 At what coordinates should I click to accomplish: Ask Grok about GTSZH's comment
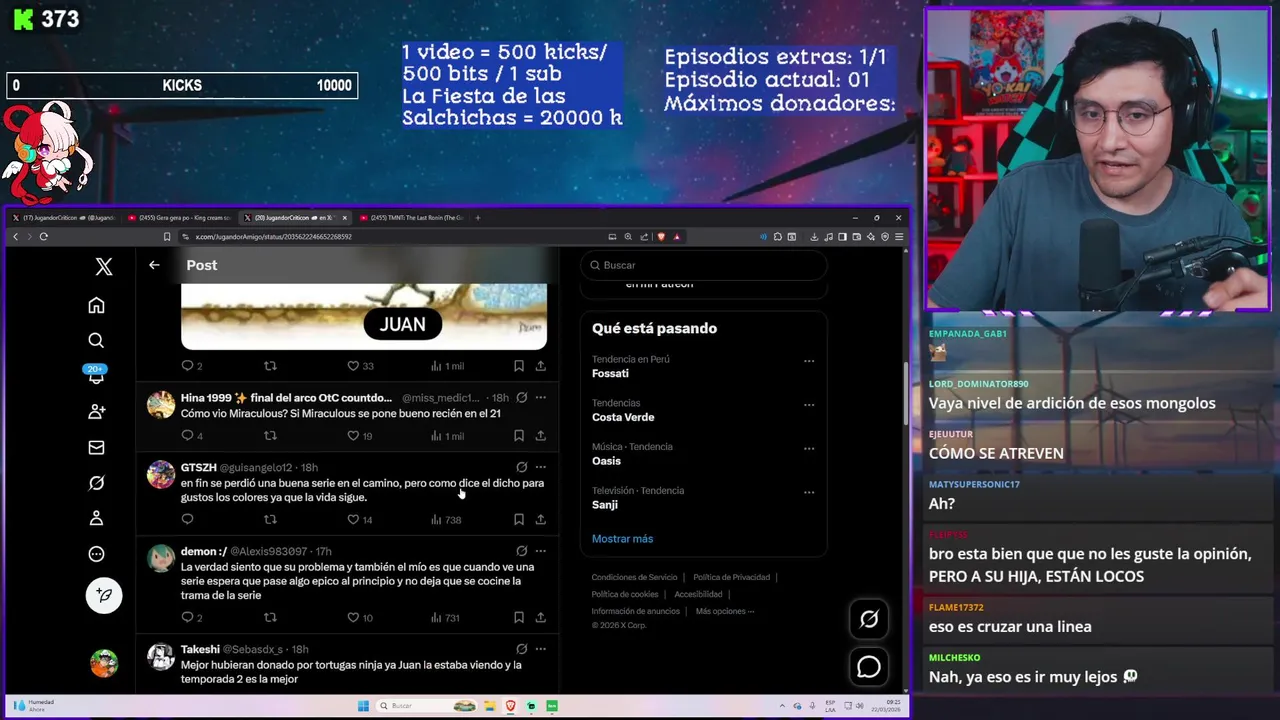coord(521,467)
